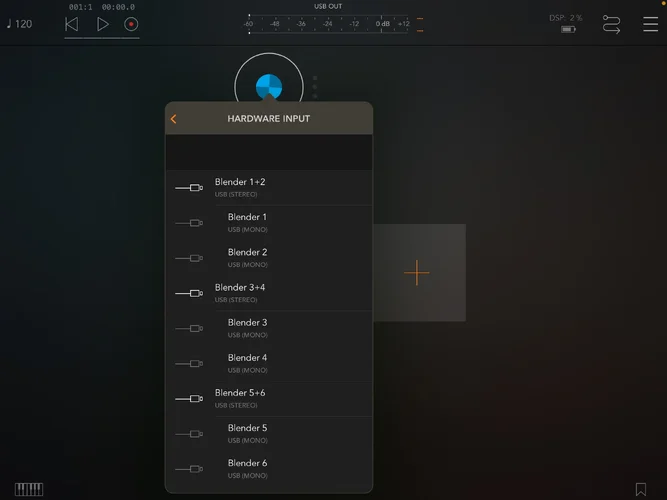Arm recording with the record button
Viewport: 667px width, 500px height.
click(131, 24)
